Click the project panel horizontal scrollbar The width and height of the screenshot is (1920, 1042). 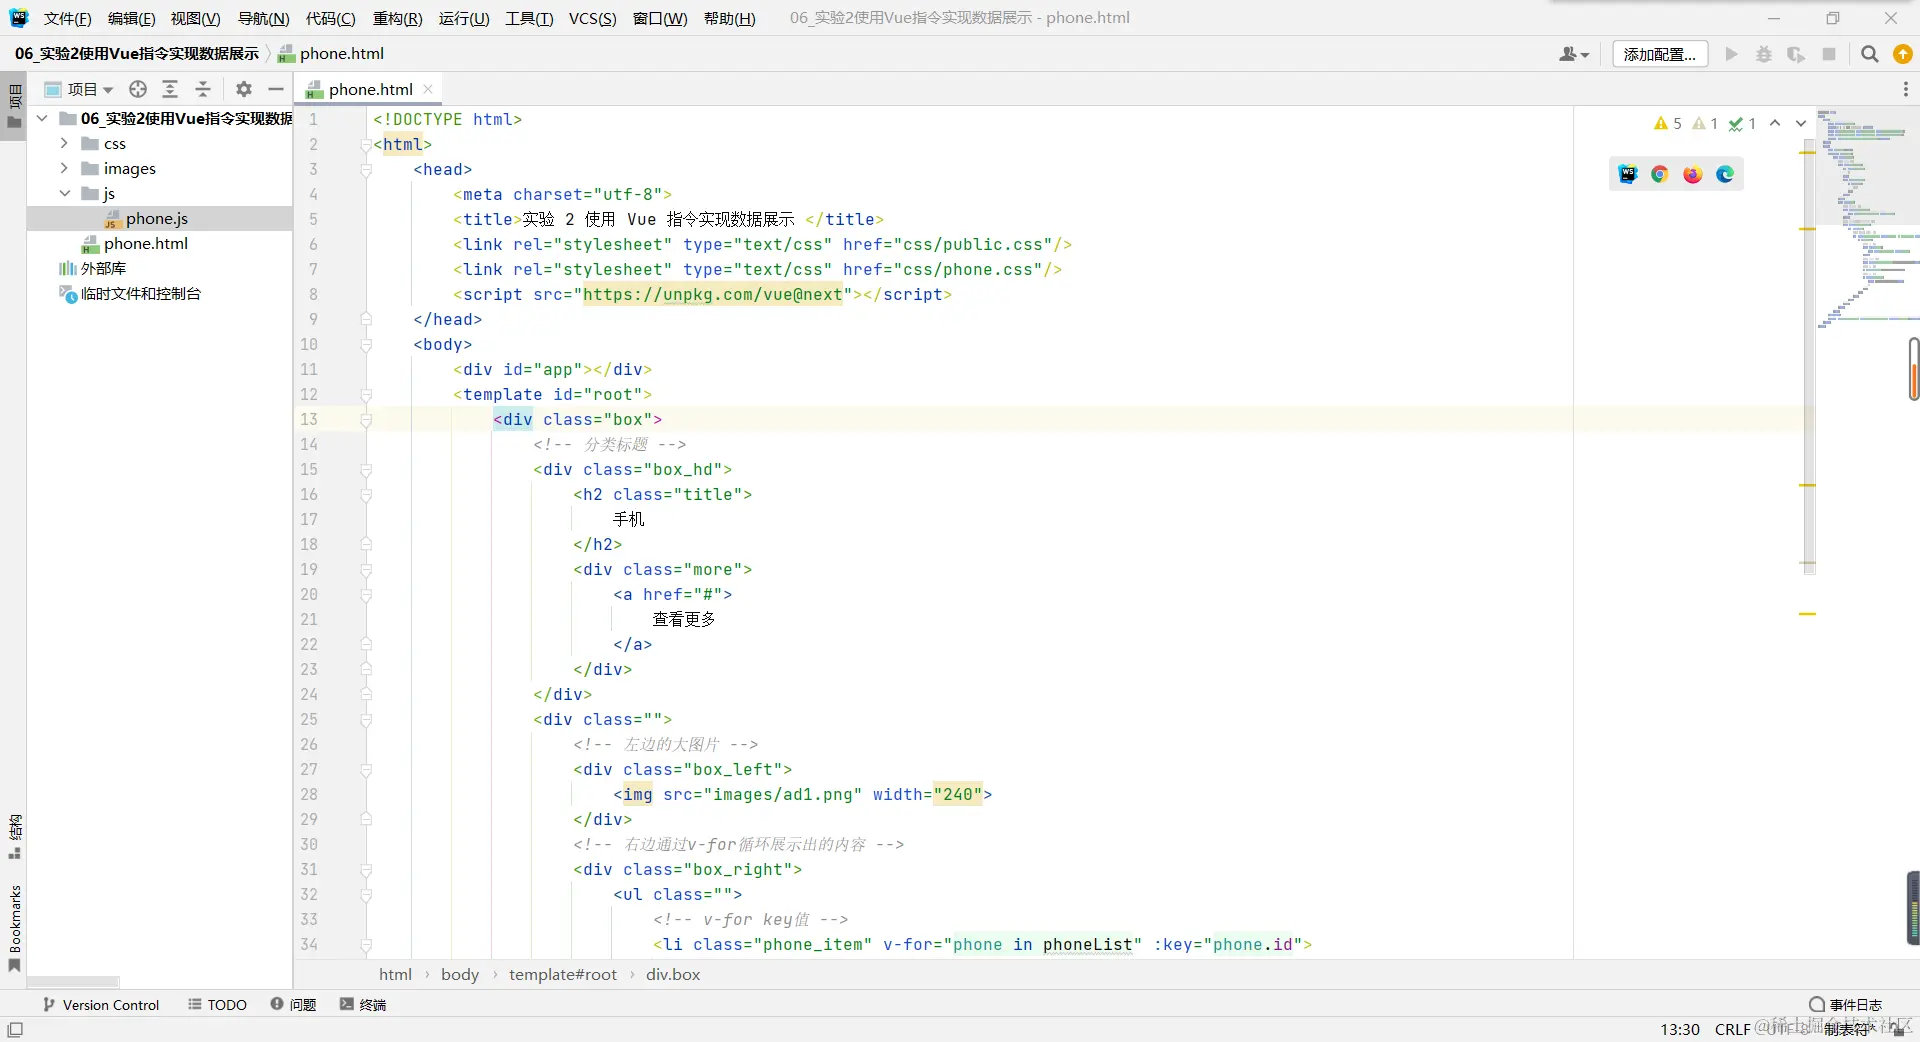click(x=73, y=982)
